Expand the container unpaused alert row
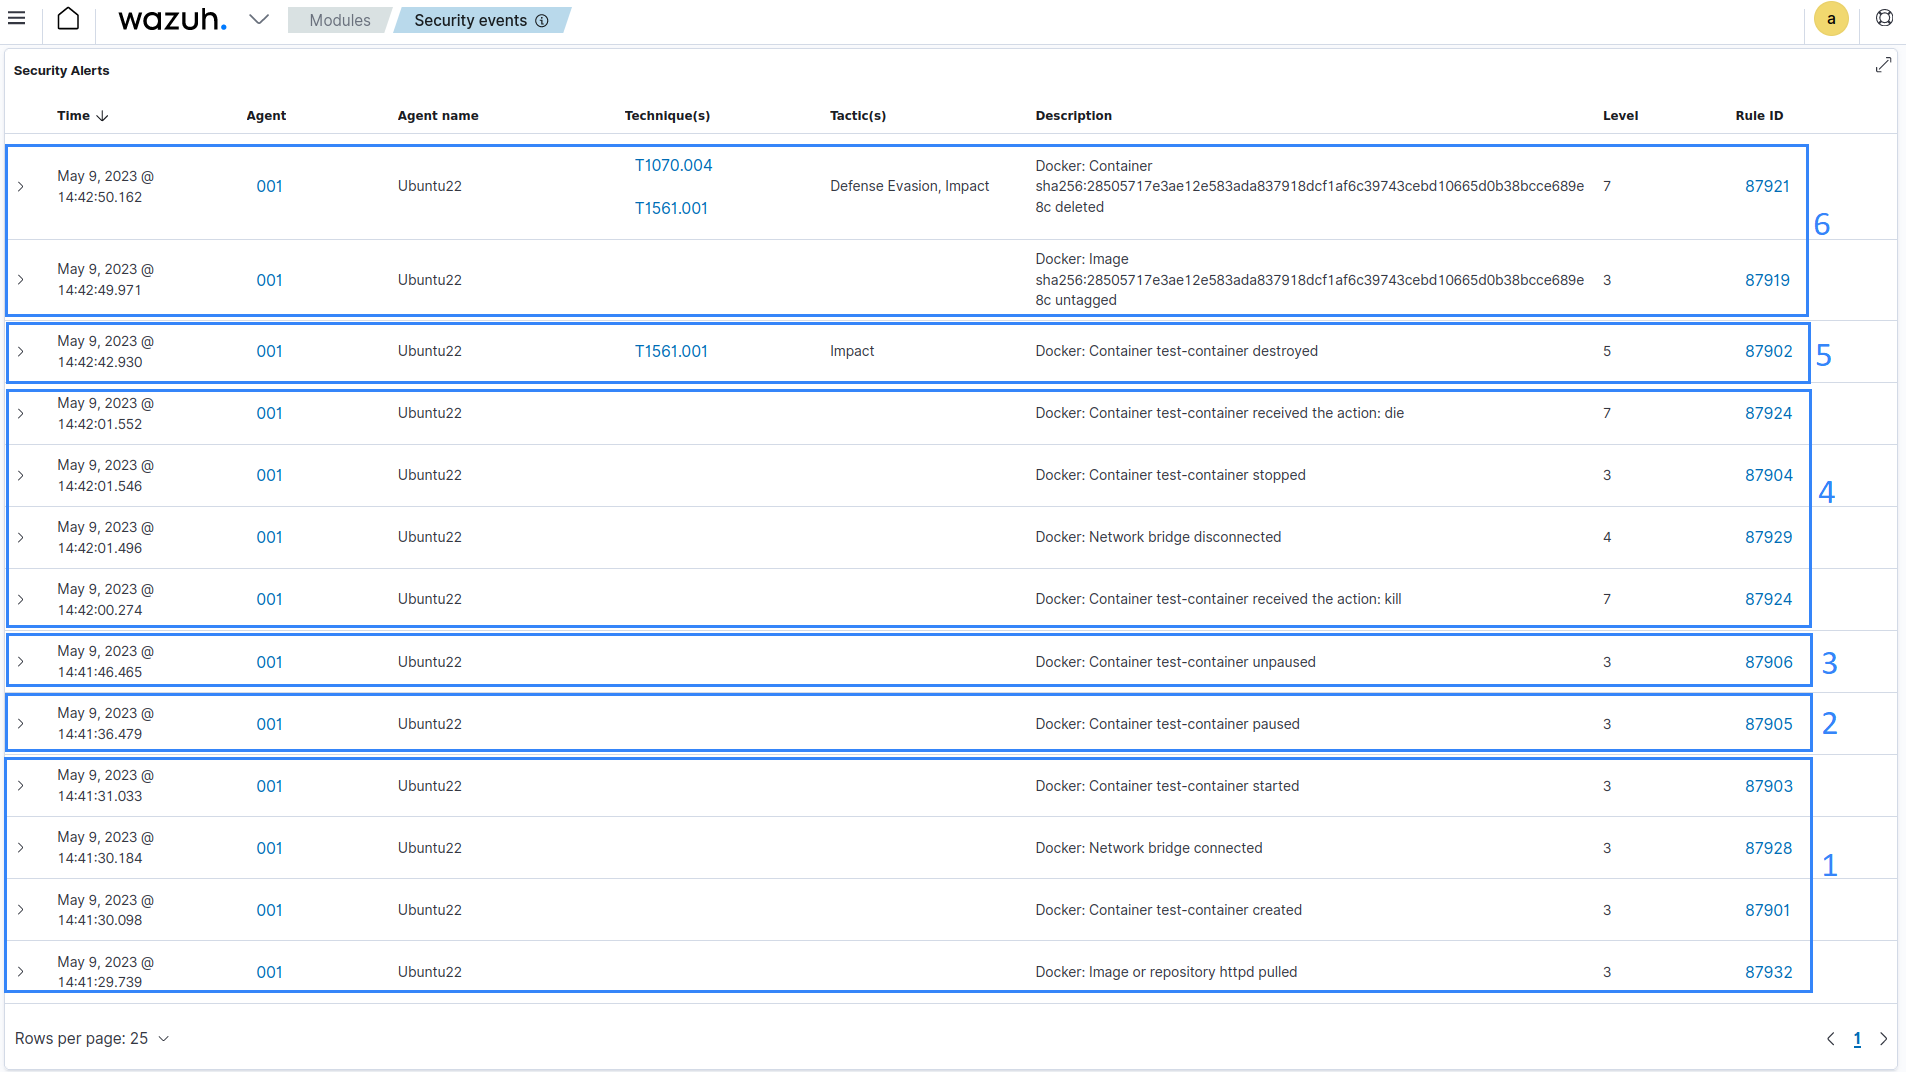This screenshot has height=1072, width=1906. click(20, 662)
